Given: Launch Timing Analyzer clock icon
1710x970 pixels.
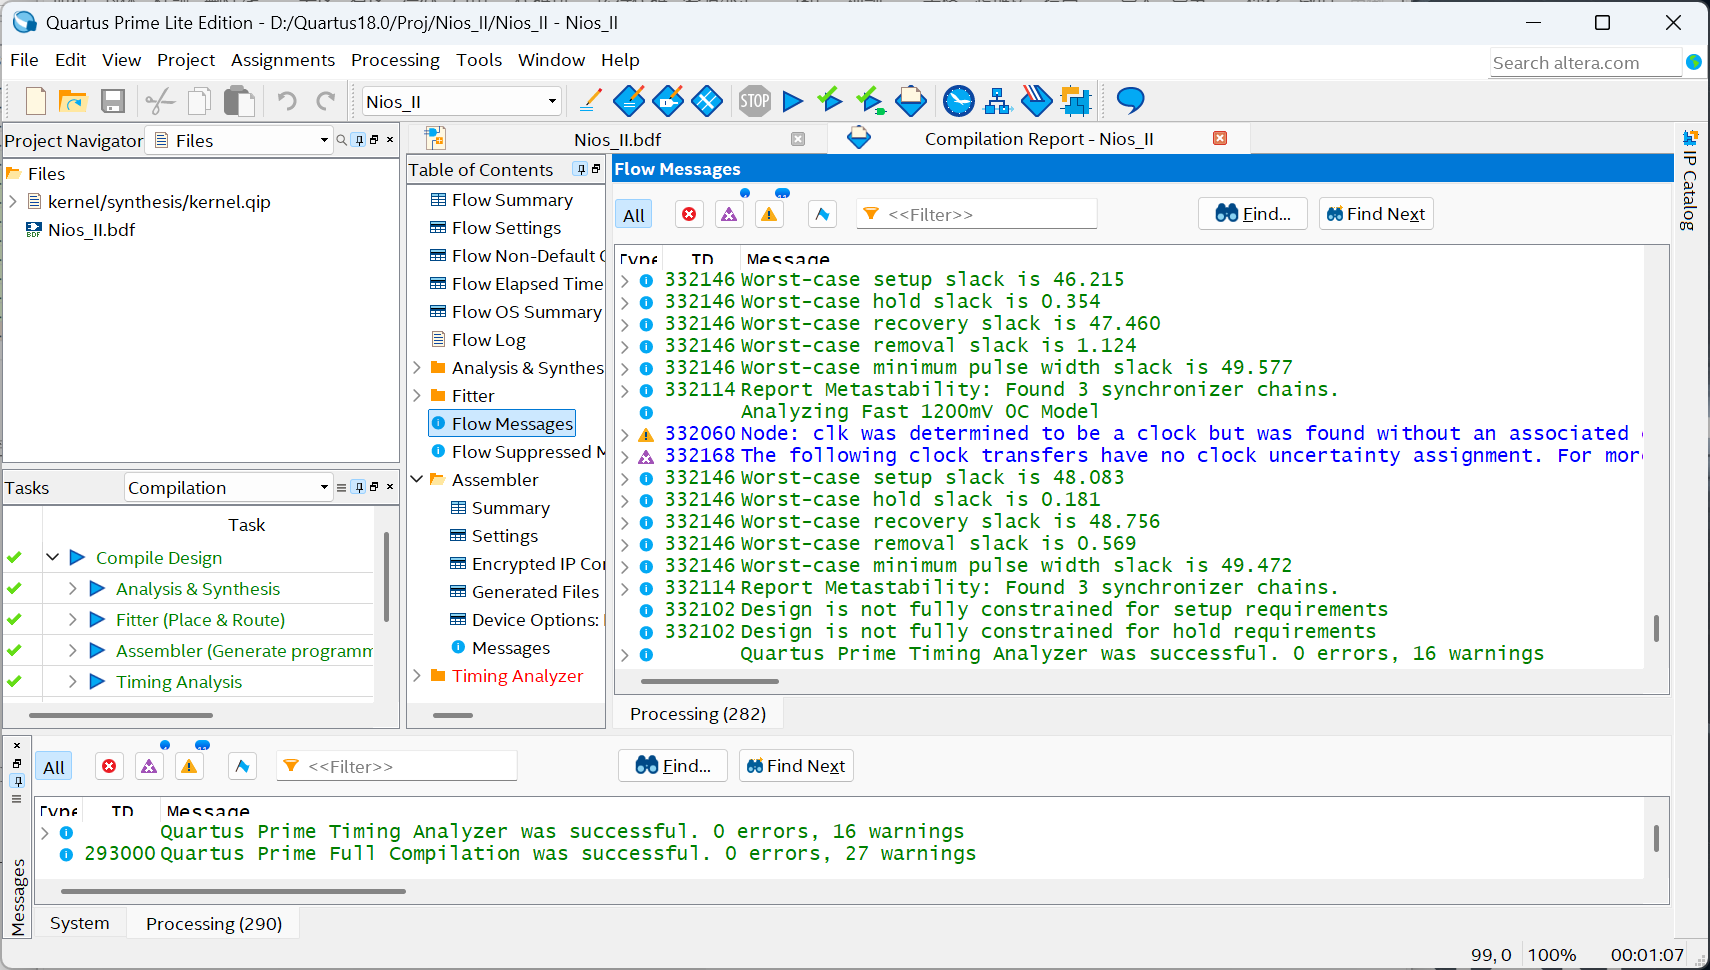Looking at the screenshot, I should (959, 100).
